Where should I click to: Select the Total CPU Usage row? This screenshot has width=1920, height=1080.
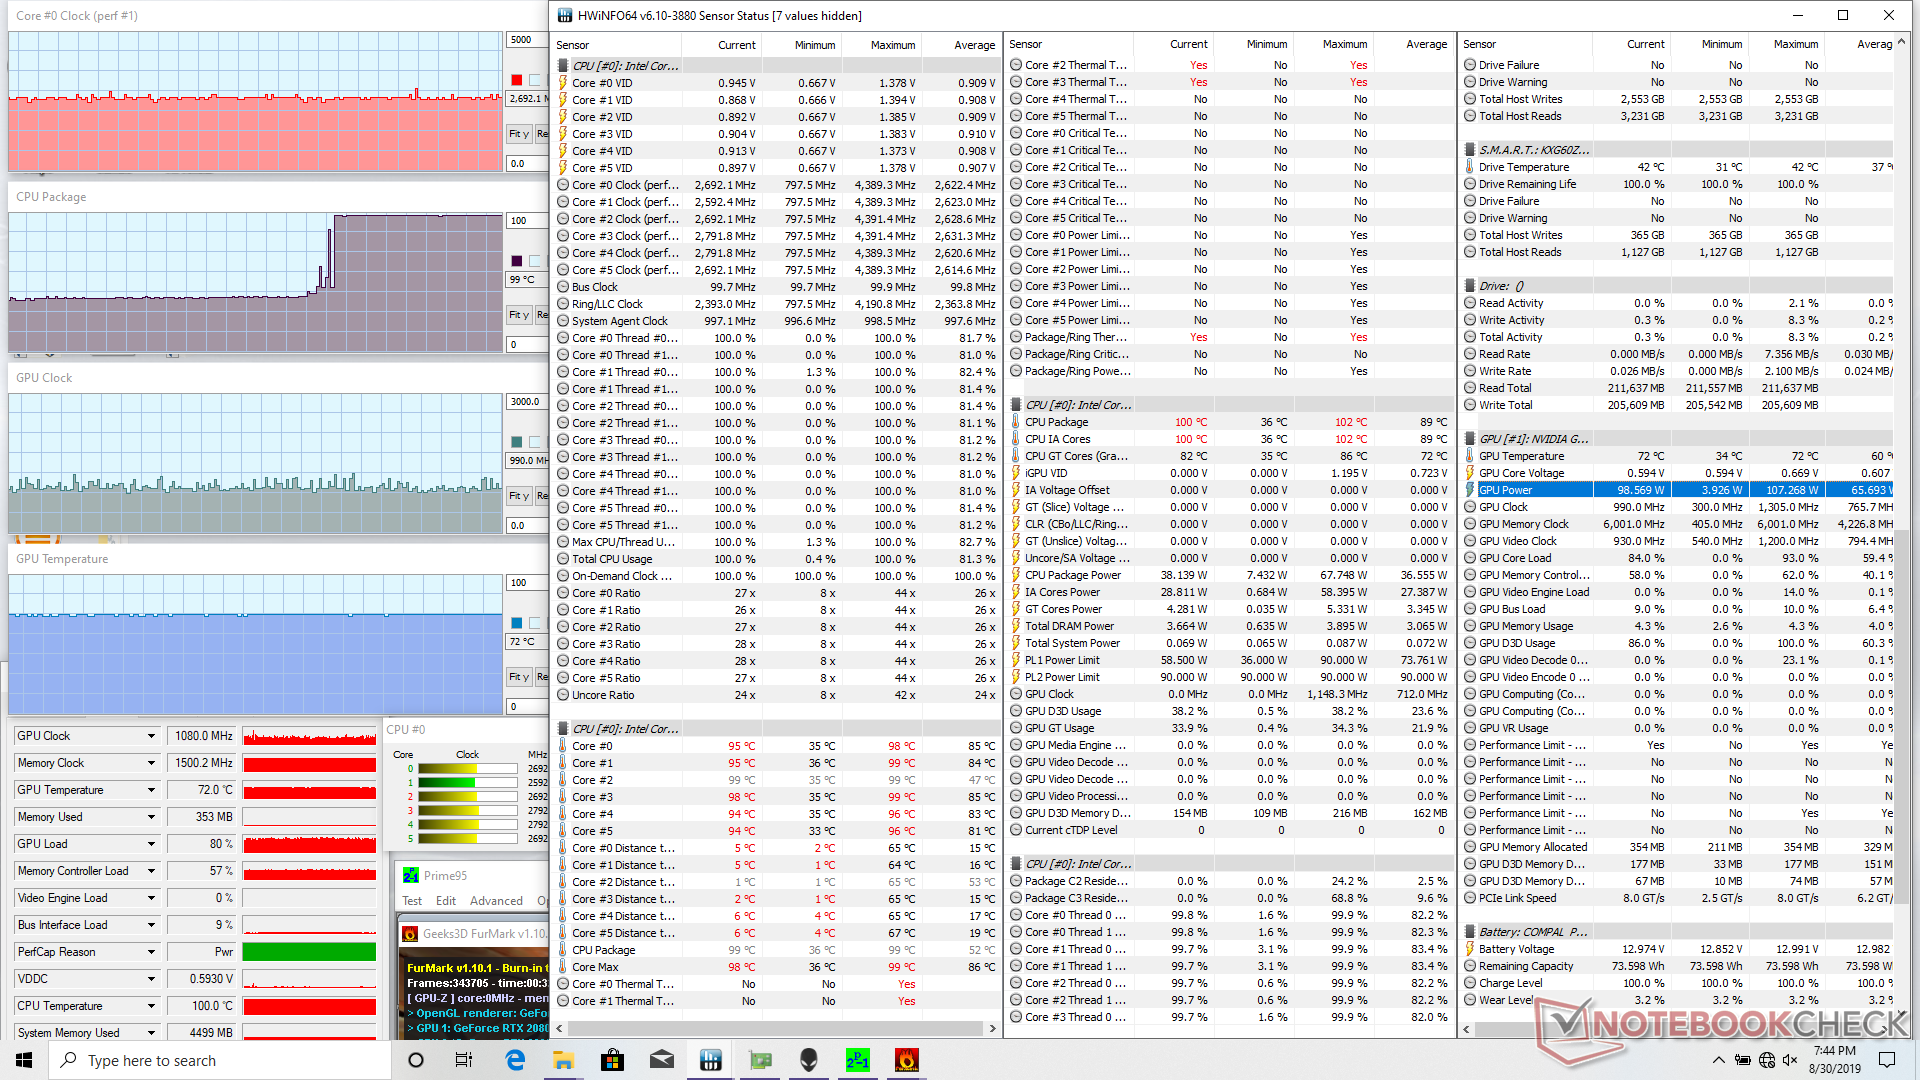776,559
